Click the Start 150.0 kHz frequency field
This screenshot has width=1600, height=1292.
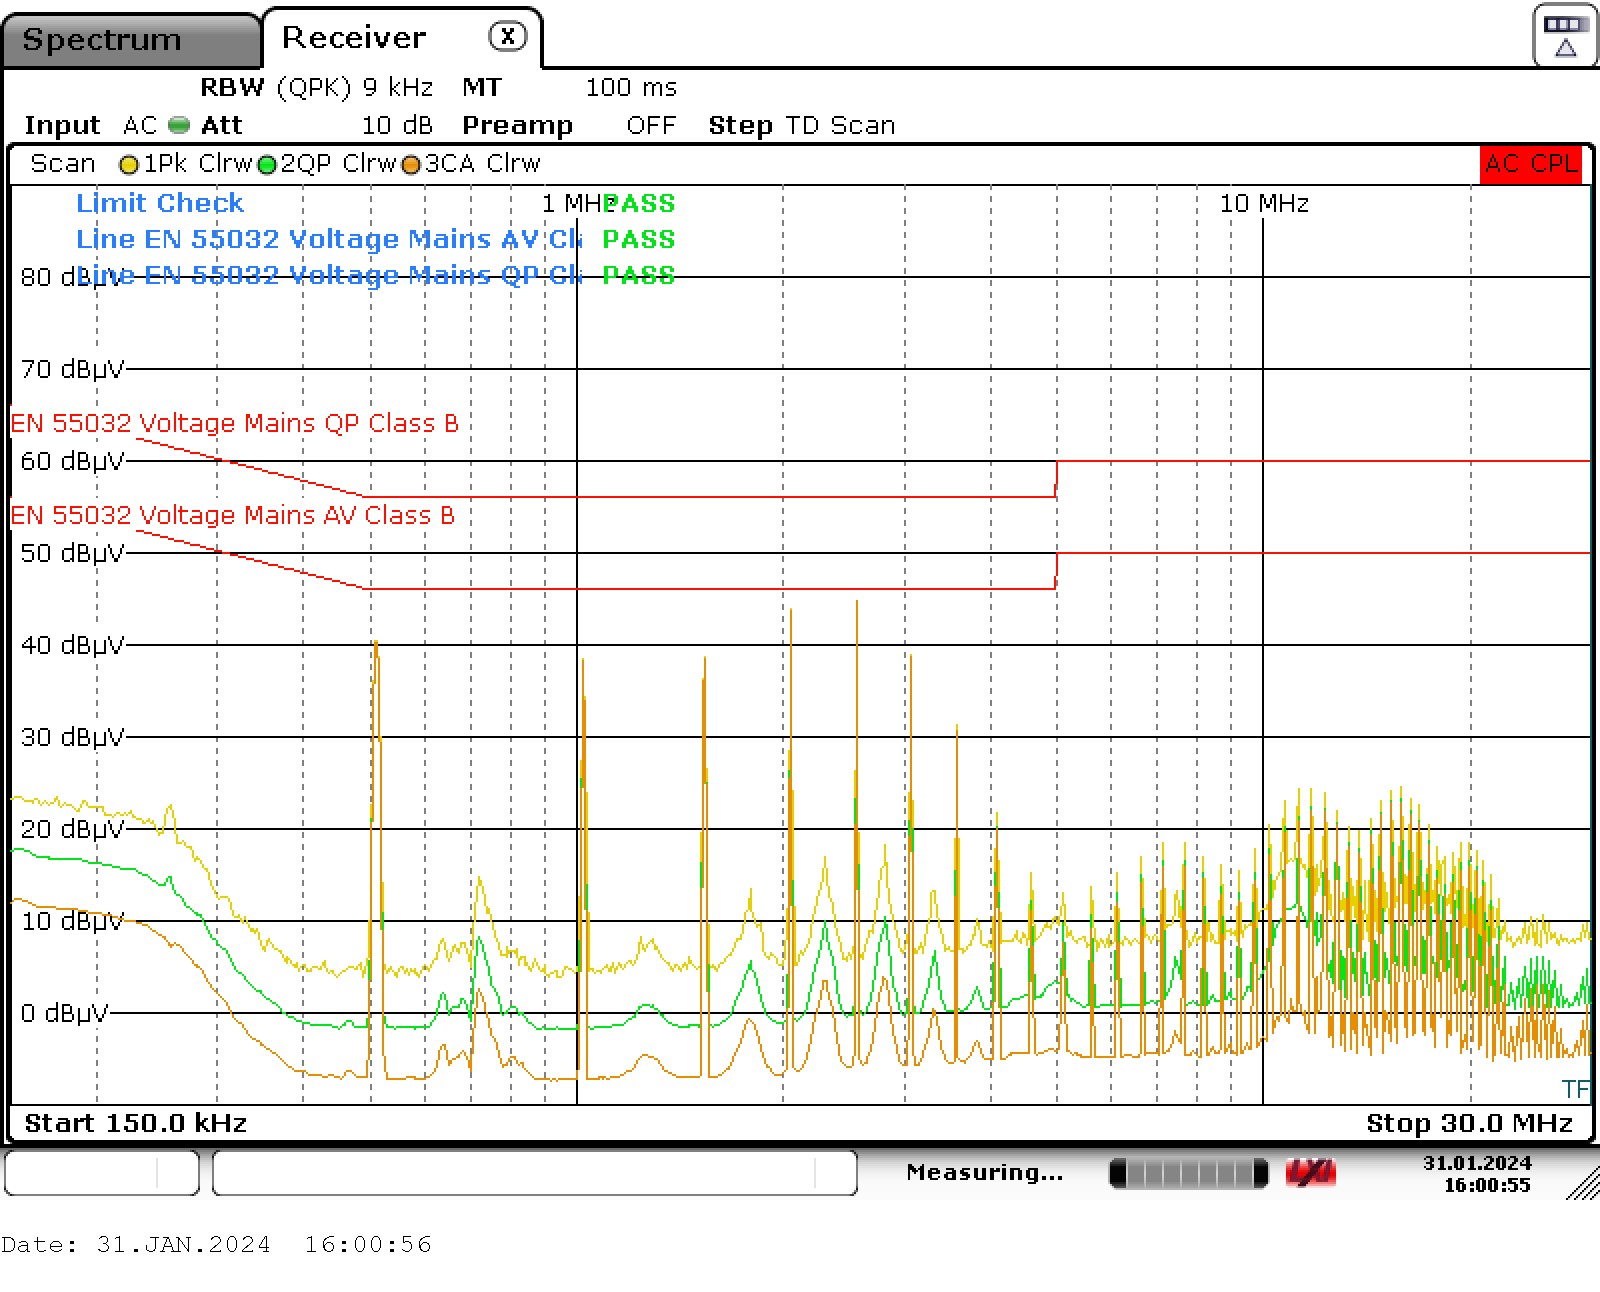(x=136, y=1123)
